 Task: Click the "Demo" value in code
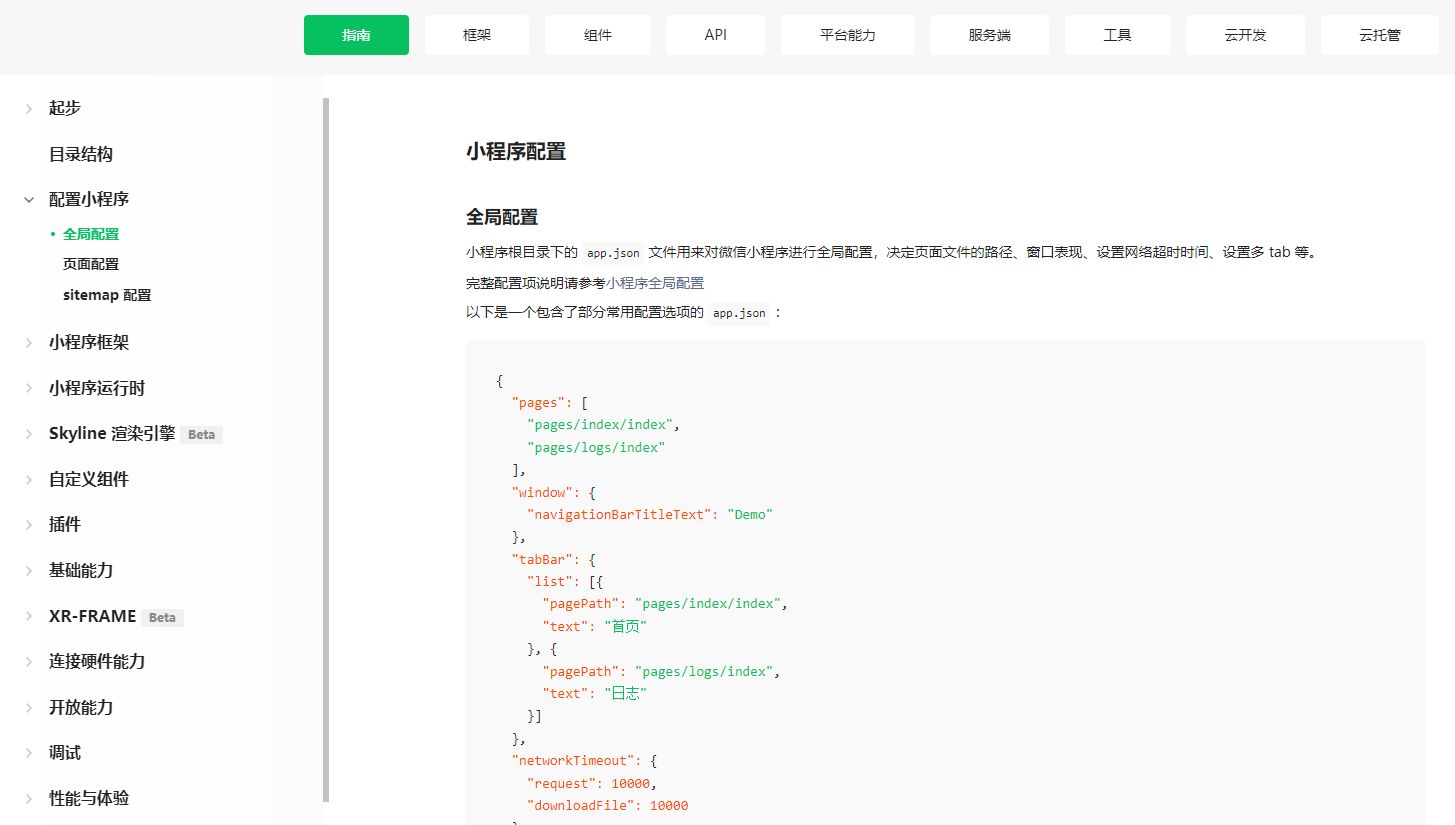click(x=750, y=514)
